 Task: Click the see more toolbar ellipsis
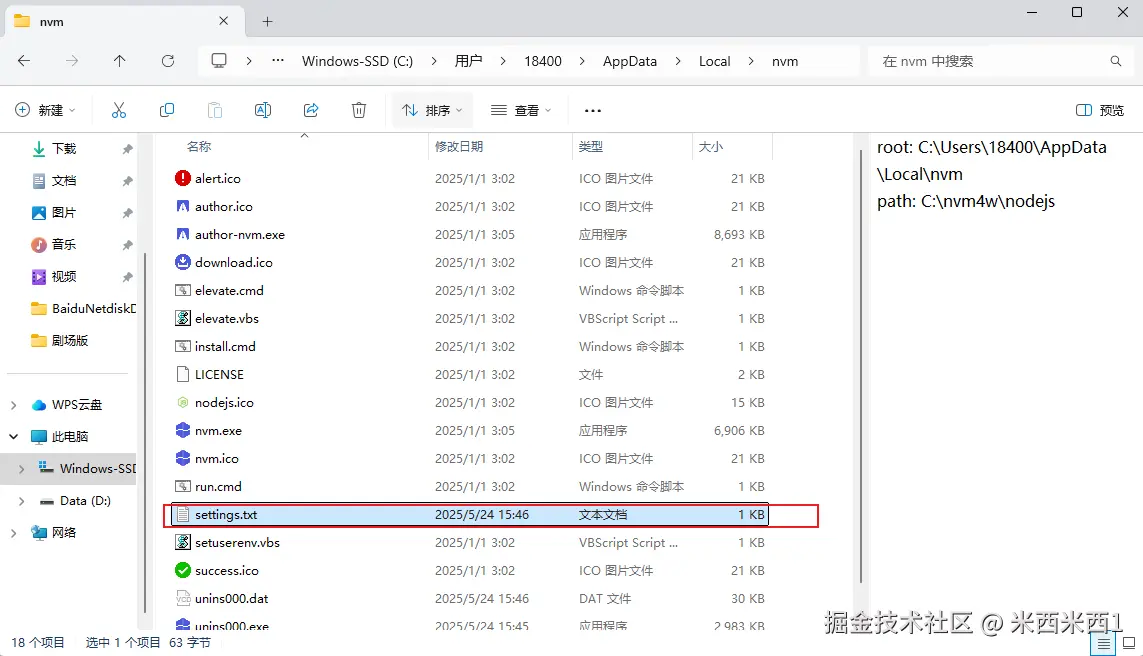(593, 110)
